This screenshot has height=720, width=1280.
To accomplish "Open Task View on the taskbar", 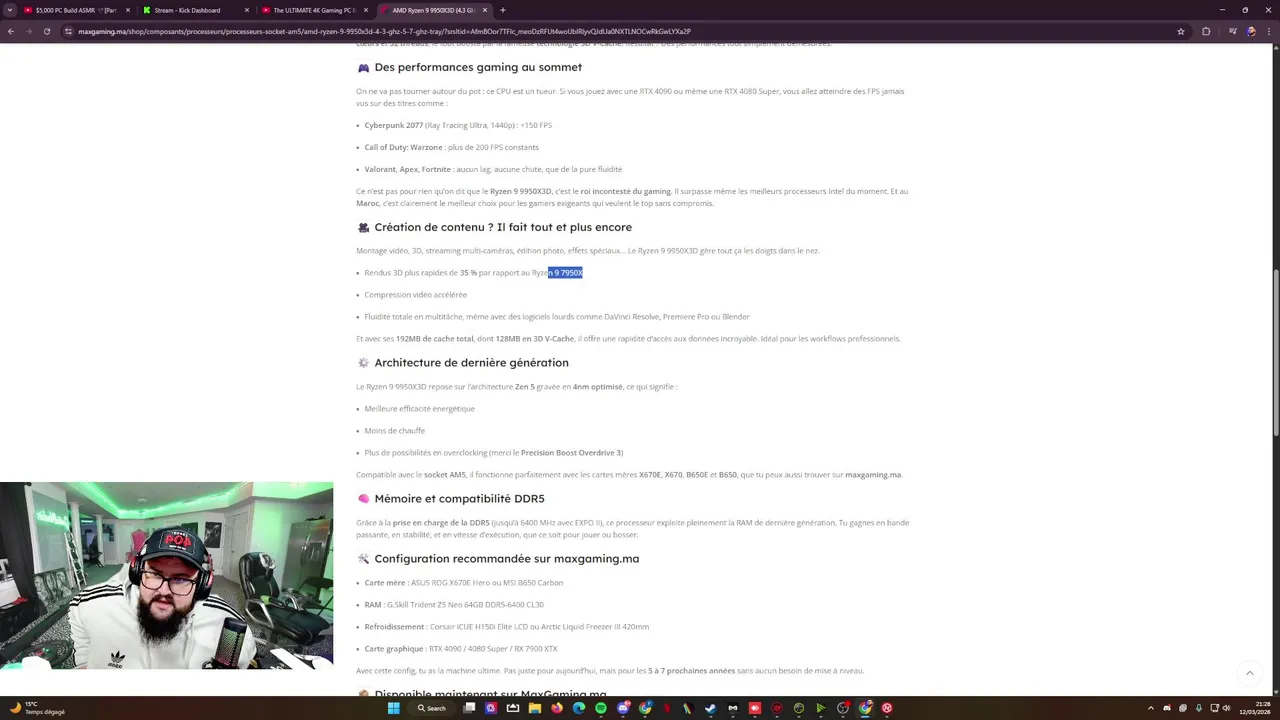I will [x=469, y=708].
